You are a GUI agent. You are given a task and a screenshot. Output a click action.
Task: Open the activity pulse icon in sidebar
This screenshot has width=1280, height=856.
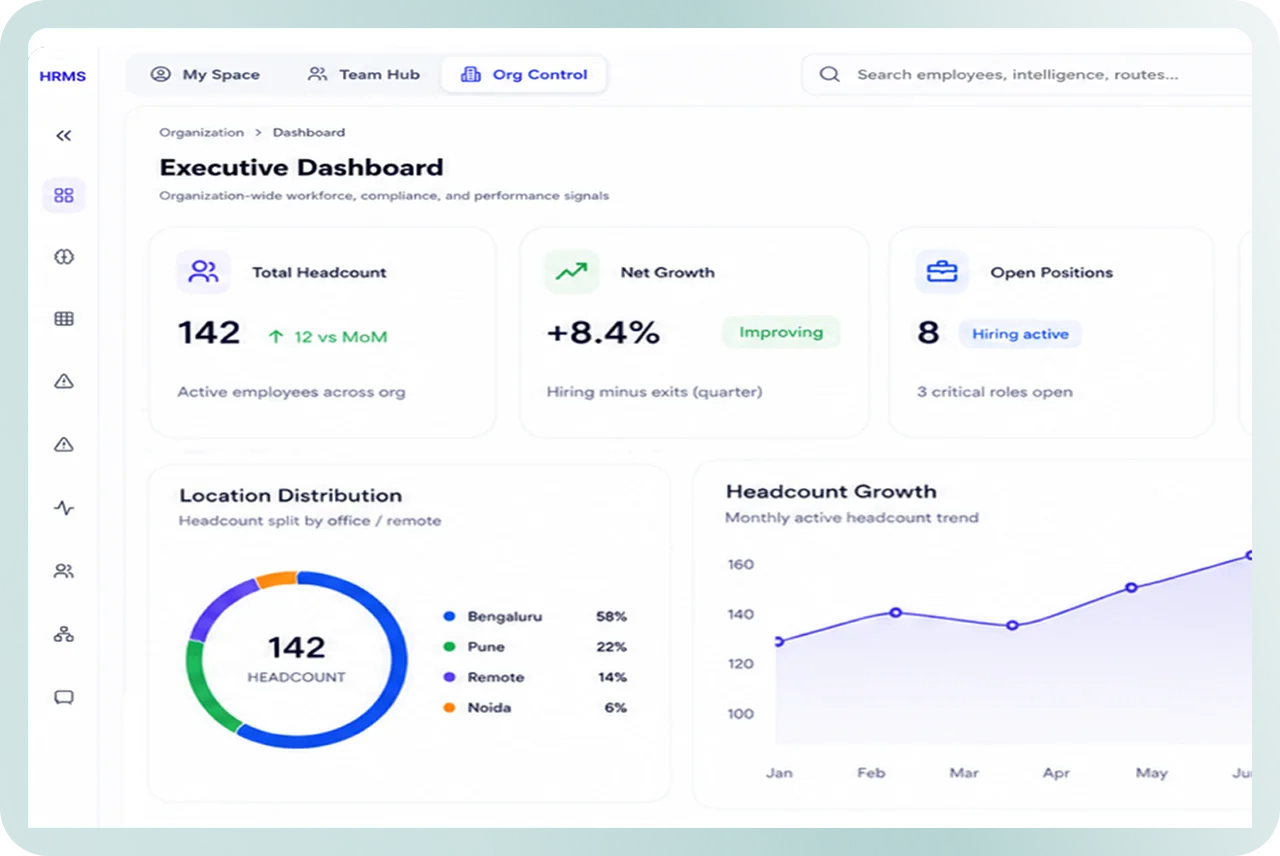[64, 508]
